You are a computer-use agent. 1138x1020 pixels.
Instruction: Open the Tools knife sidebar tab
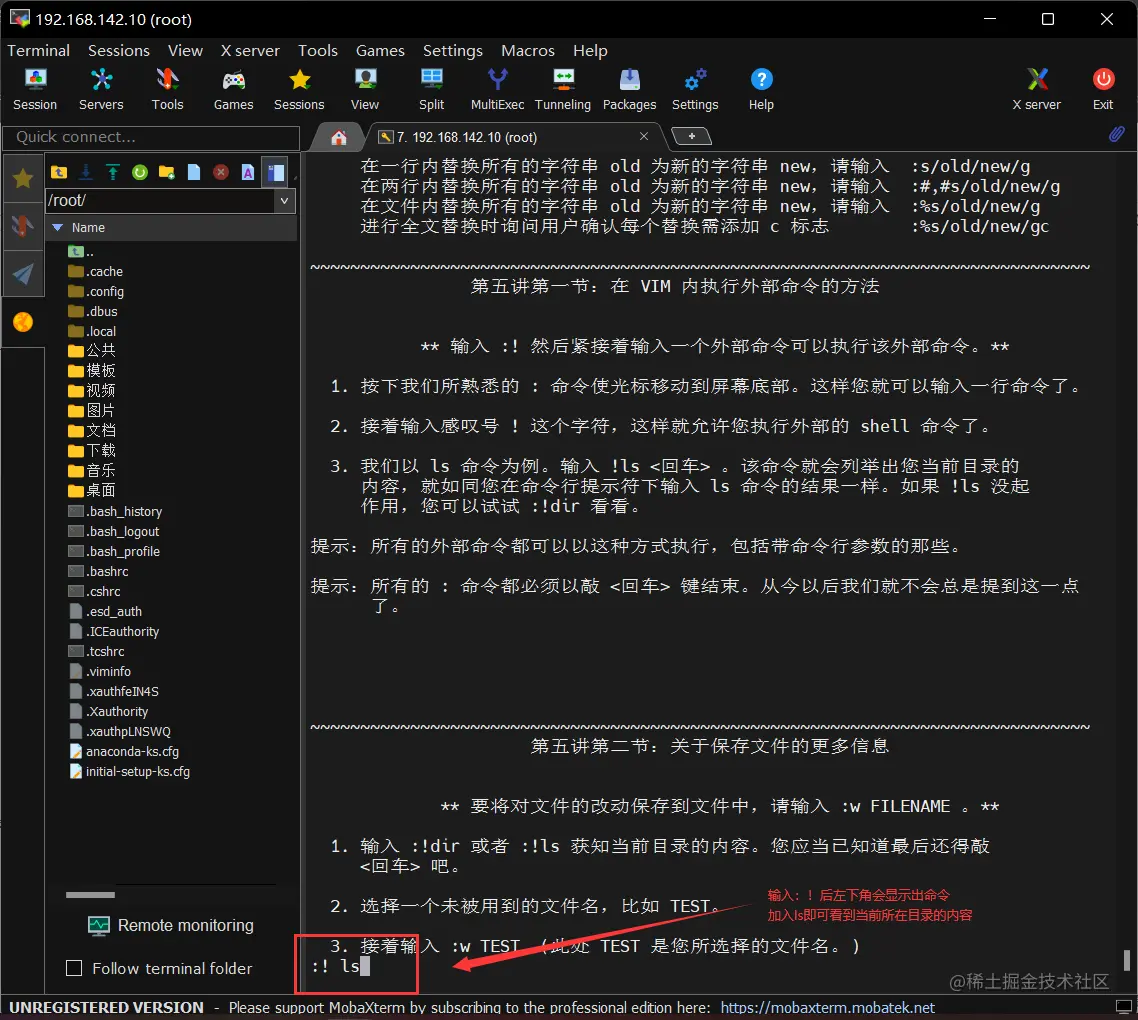point(23,226)
